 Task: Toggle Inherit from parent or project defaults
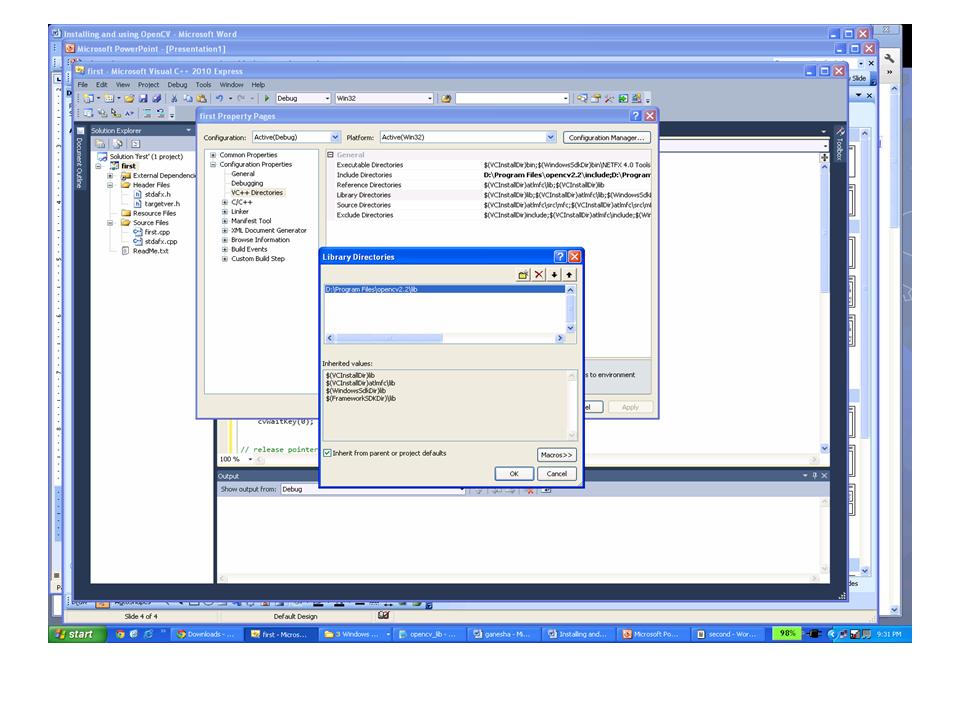click(327, 453)
